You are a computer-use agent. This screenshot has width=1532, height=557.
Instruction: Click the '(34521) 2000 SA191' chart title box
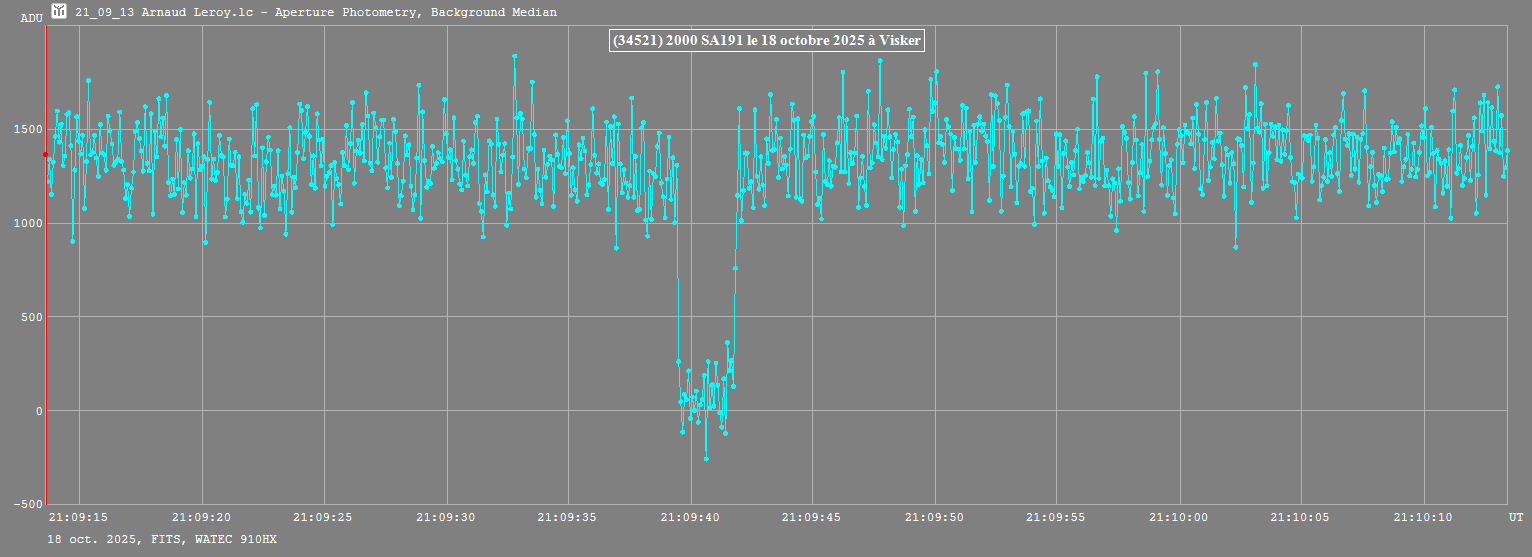click(x=766, y=40)
